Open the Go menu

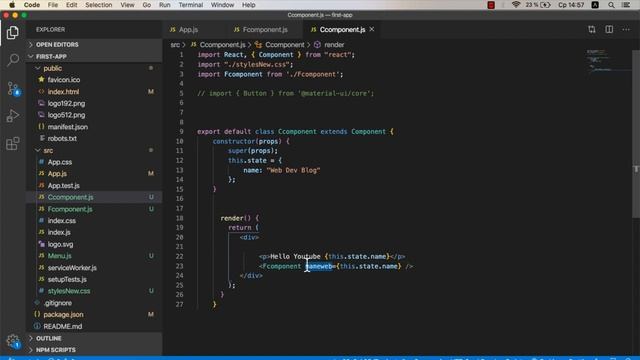tap(147, 5)
